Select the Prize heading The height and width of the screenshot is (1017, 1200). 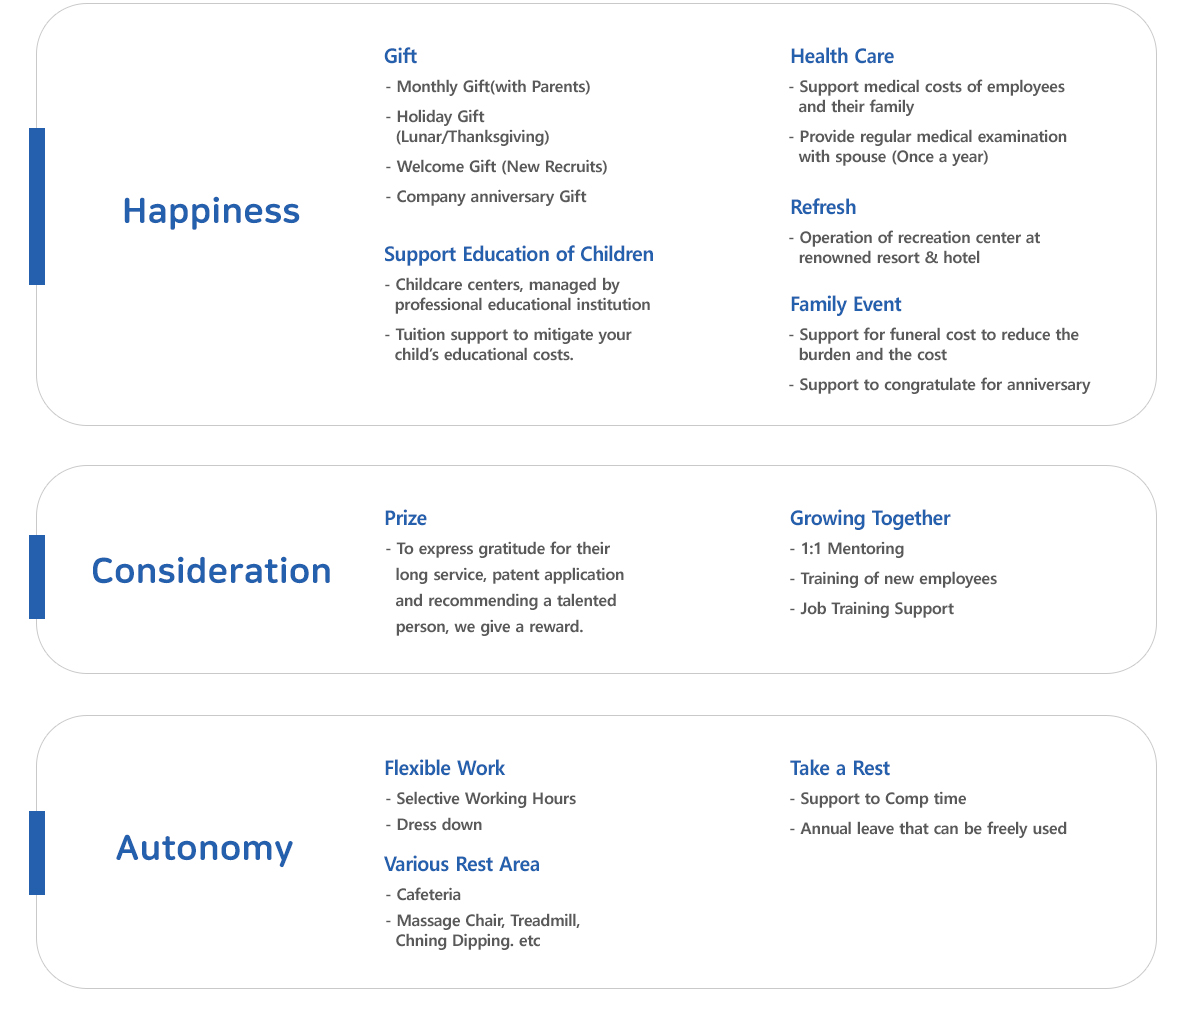405,518
